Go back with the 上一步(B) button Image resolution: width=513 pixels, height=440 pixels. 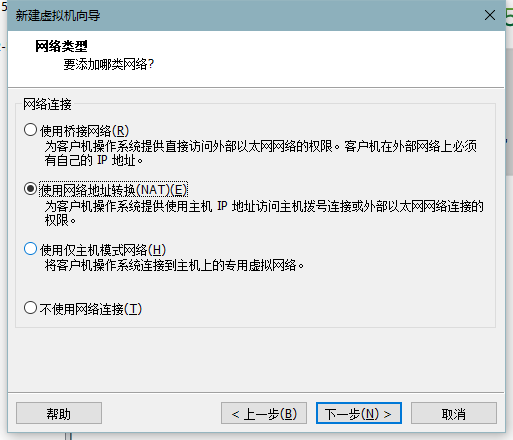pyautogui.click(x=264, y=413)
